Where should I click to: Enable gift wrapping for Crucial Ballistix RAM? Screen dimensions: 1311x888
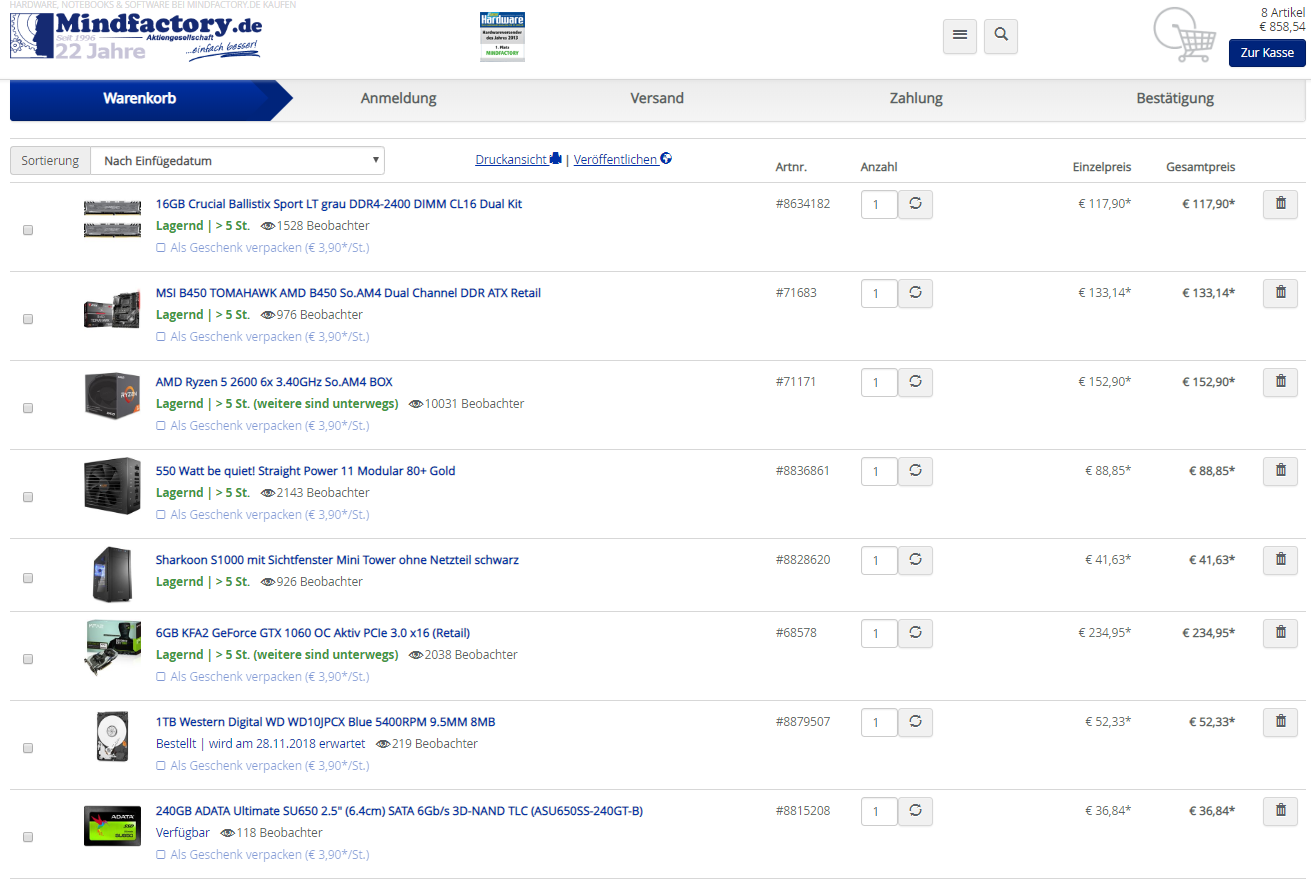click(161, 248)
